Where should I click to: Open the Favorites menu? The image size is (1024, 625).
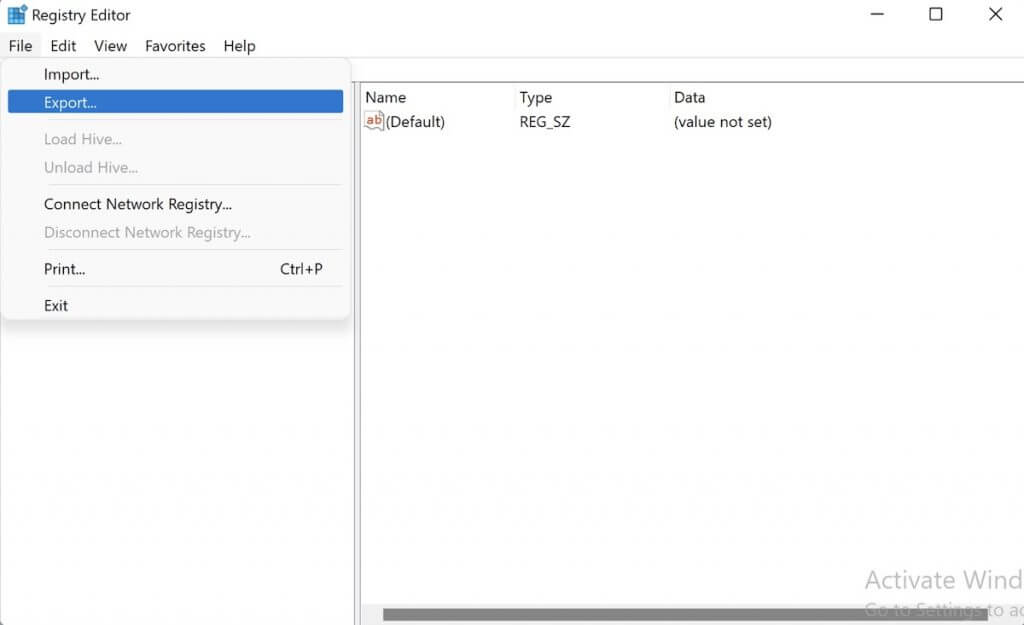175,46
